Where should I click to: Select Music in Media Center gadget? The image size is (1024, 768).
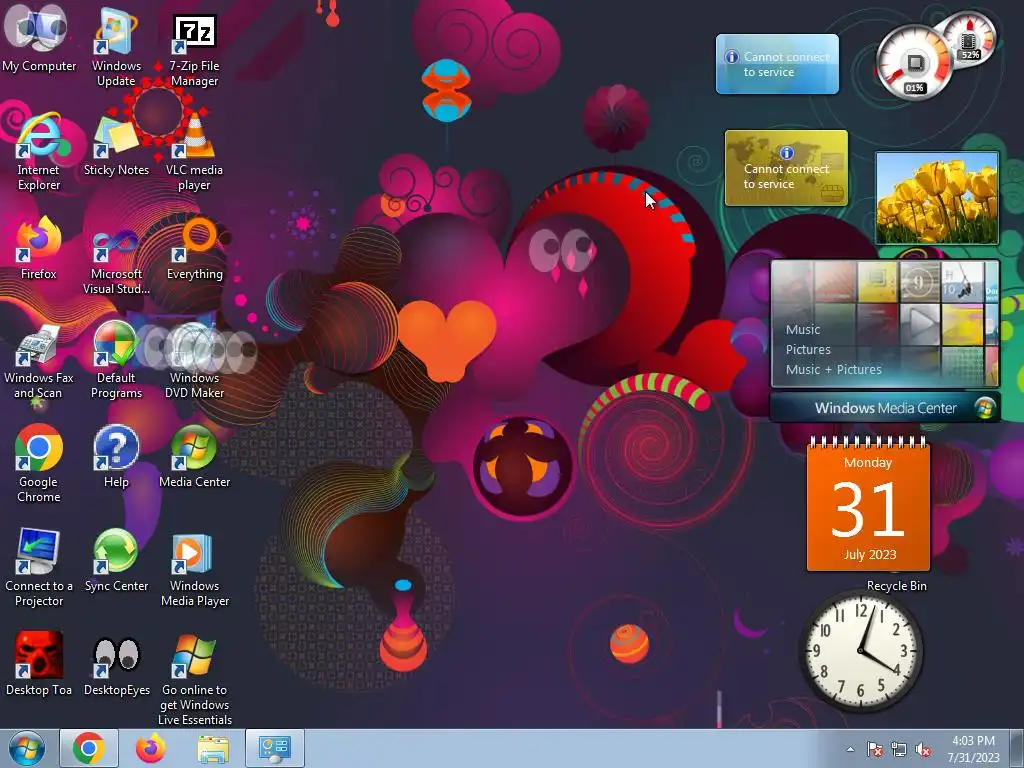803,330
